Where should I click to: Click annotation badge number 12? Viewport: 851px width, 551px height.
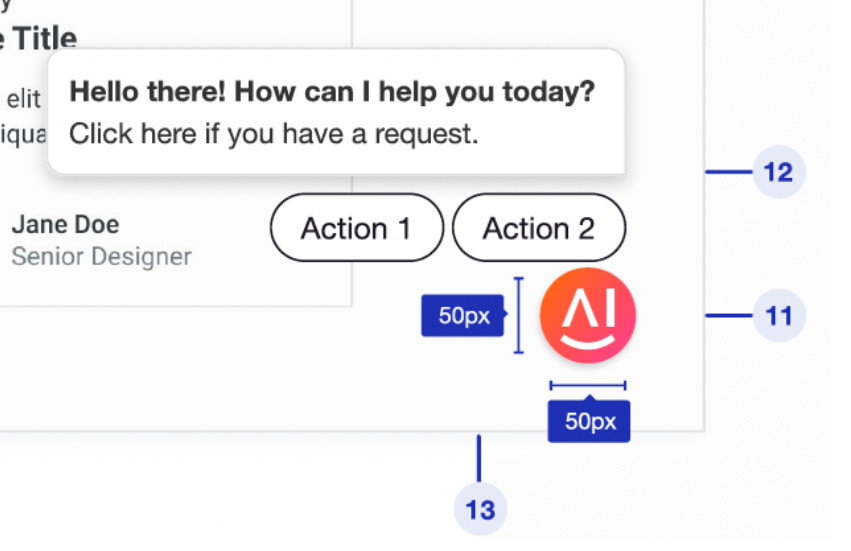point(778,173)
